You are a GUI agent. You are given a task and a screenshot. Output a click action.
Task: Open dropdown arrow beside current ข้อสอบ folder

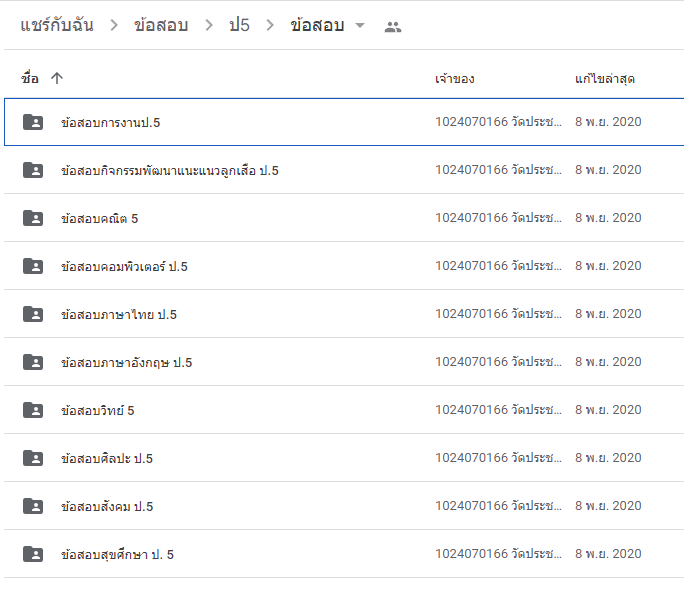click(x=360, y=26)
